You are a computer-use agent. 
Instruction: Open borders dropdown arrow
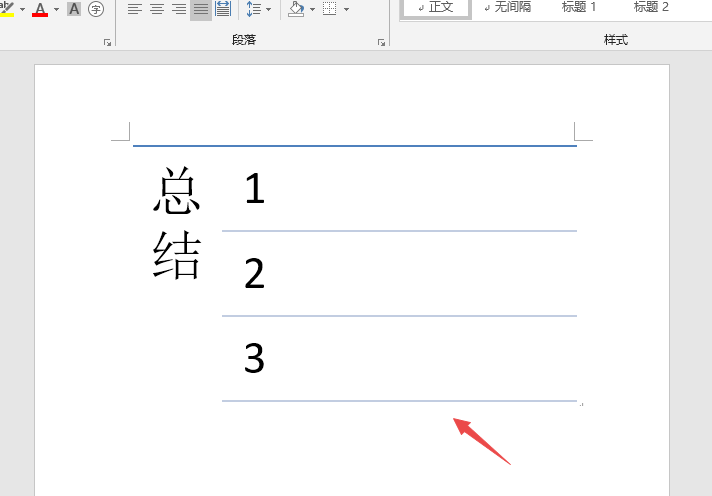point(346,9)
